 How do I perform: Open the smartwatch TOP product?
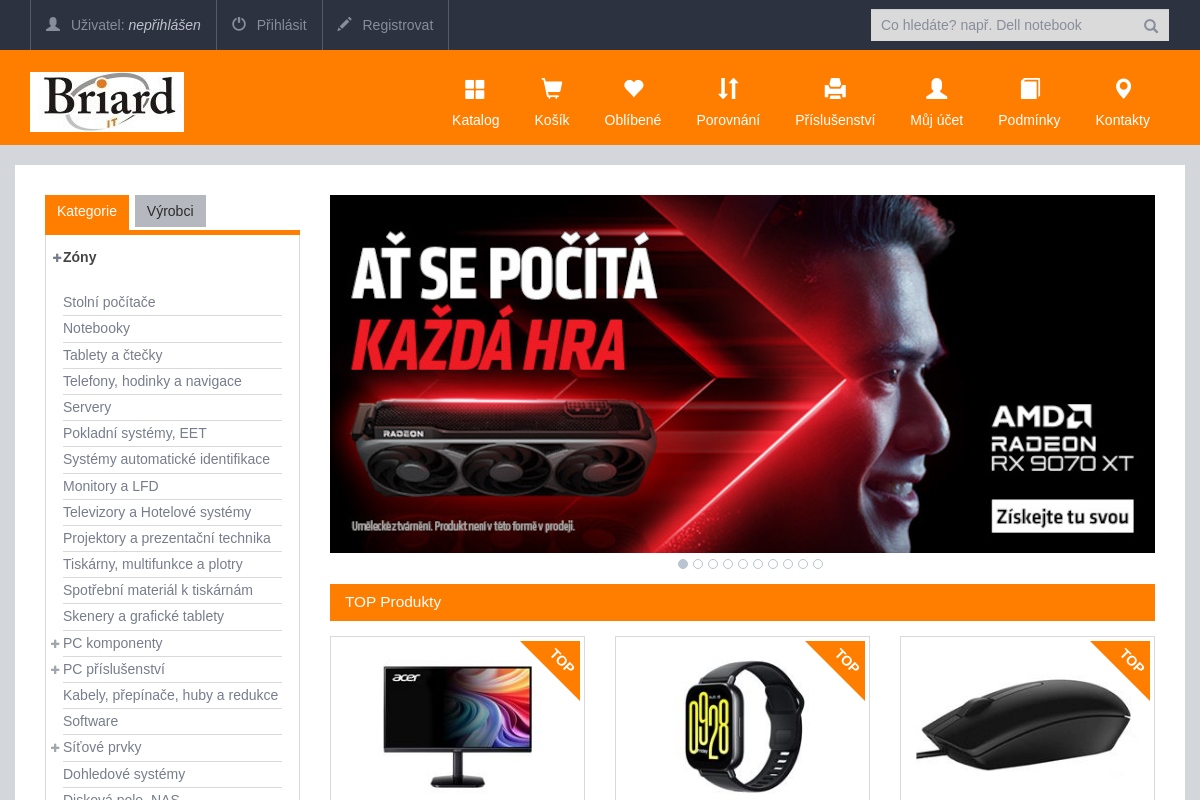(742, 725)
